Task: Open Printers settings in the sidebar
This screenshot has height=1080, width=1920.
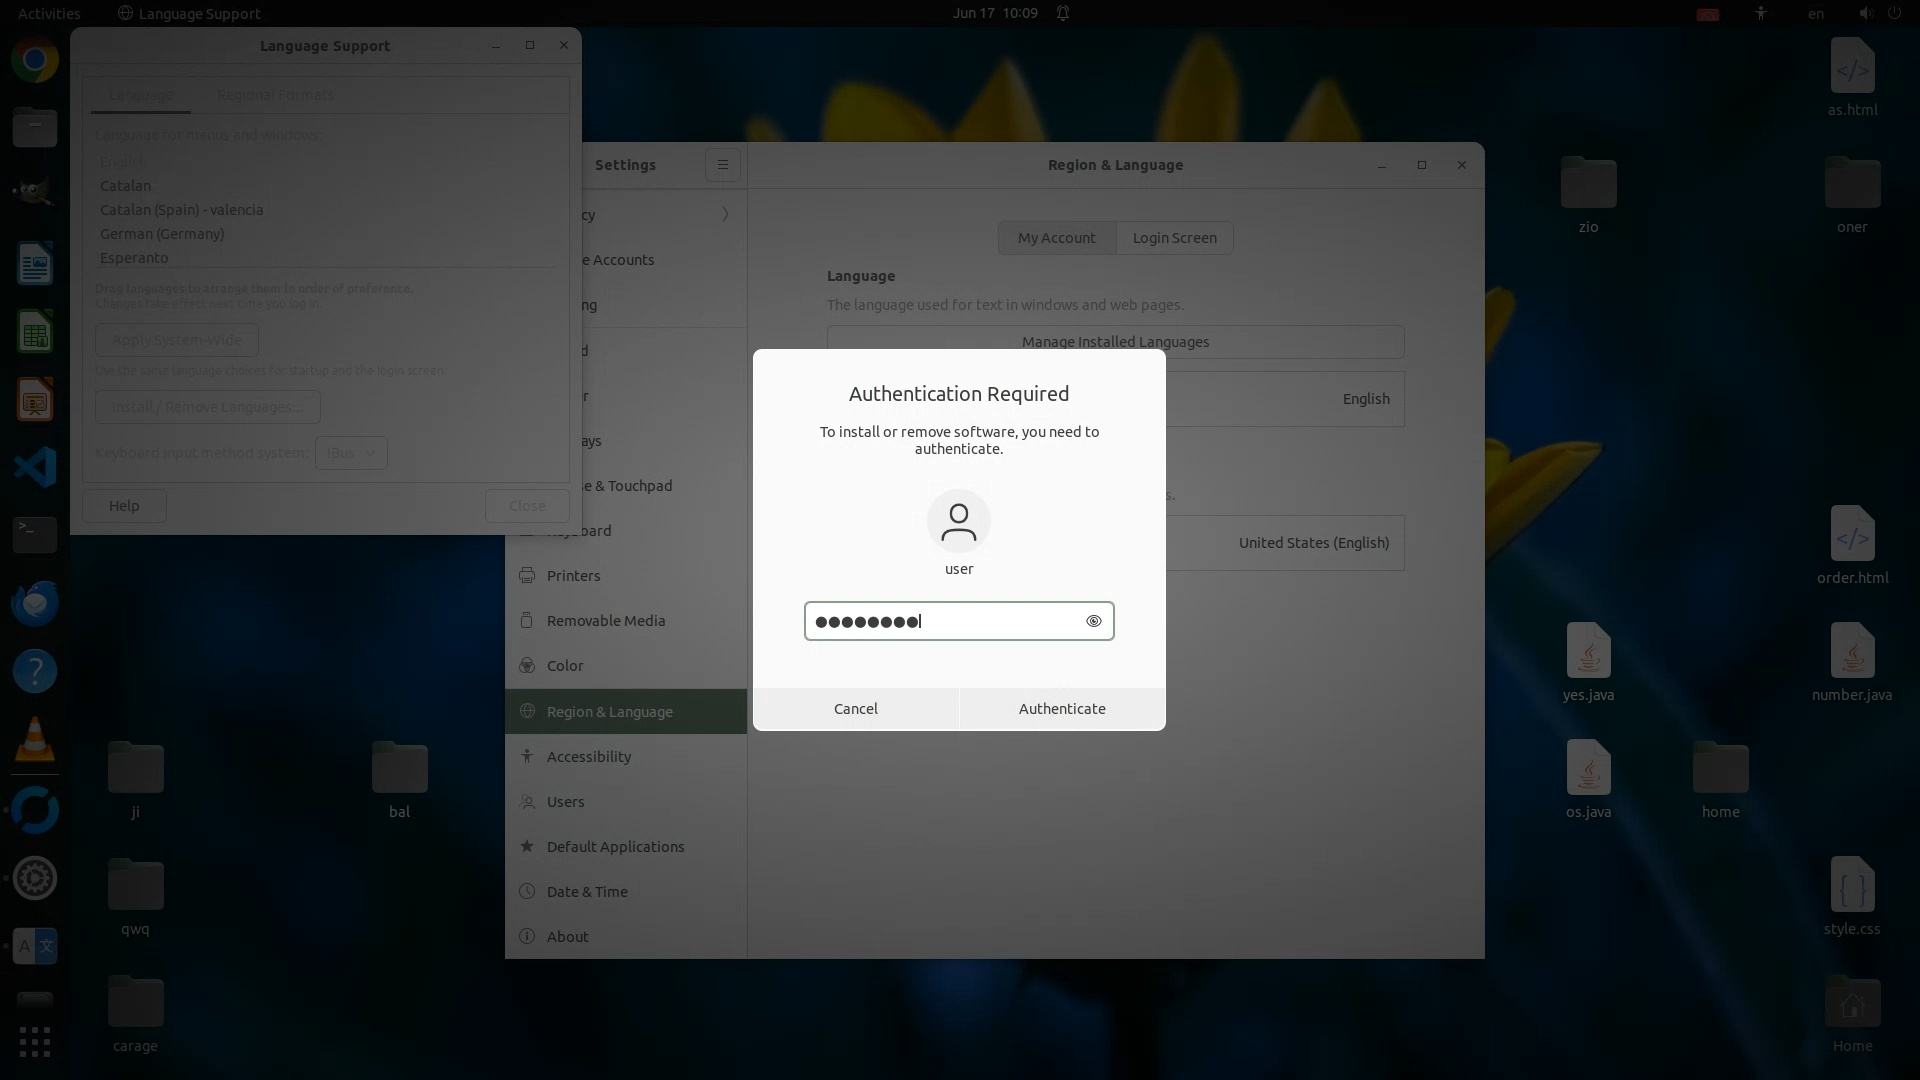Action: coord(573,576)
